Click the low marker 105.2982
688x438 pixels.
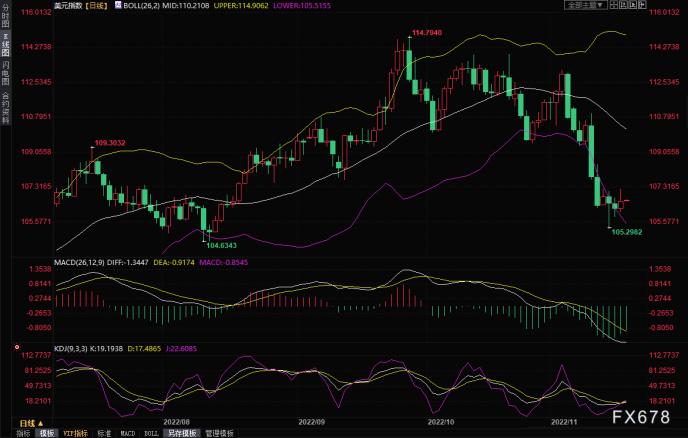627,232
